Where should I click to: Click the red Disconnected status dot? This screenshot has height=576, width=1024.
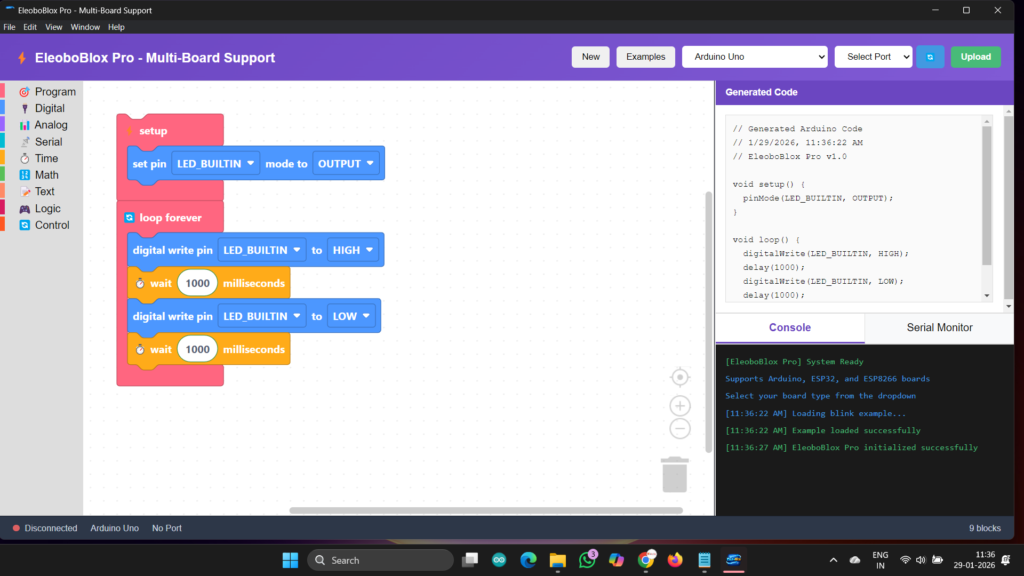click(x=16, y=528)
